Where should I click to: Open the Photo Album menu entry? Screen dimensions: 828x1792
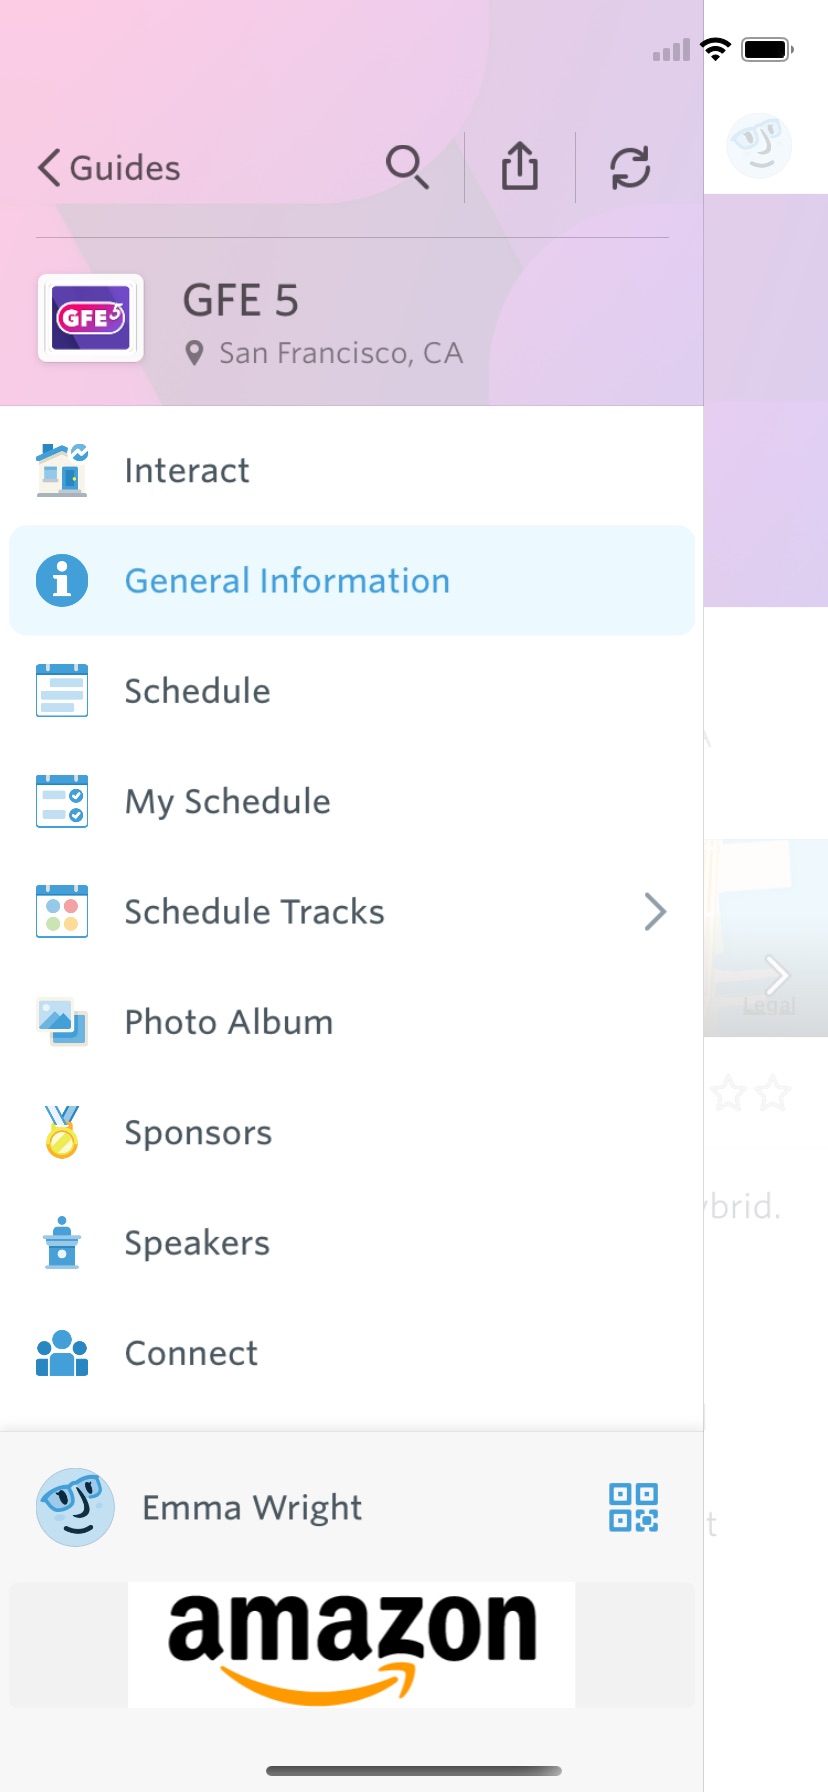[228, 1021]
